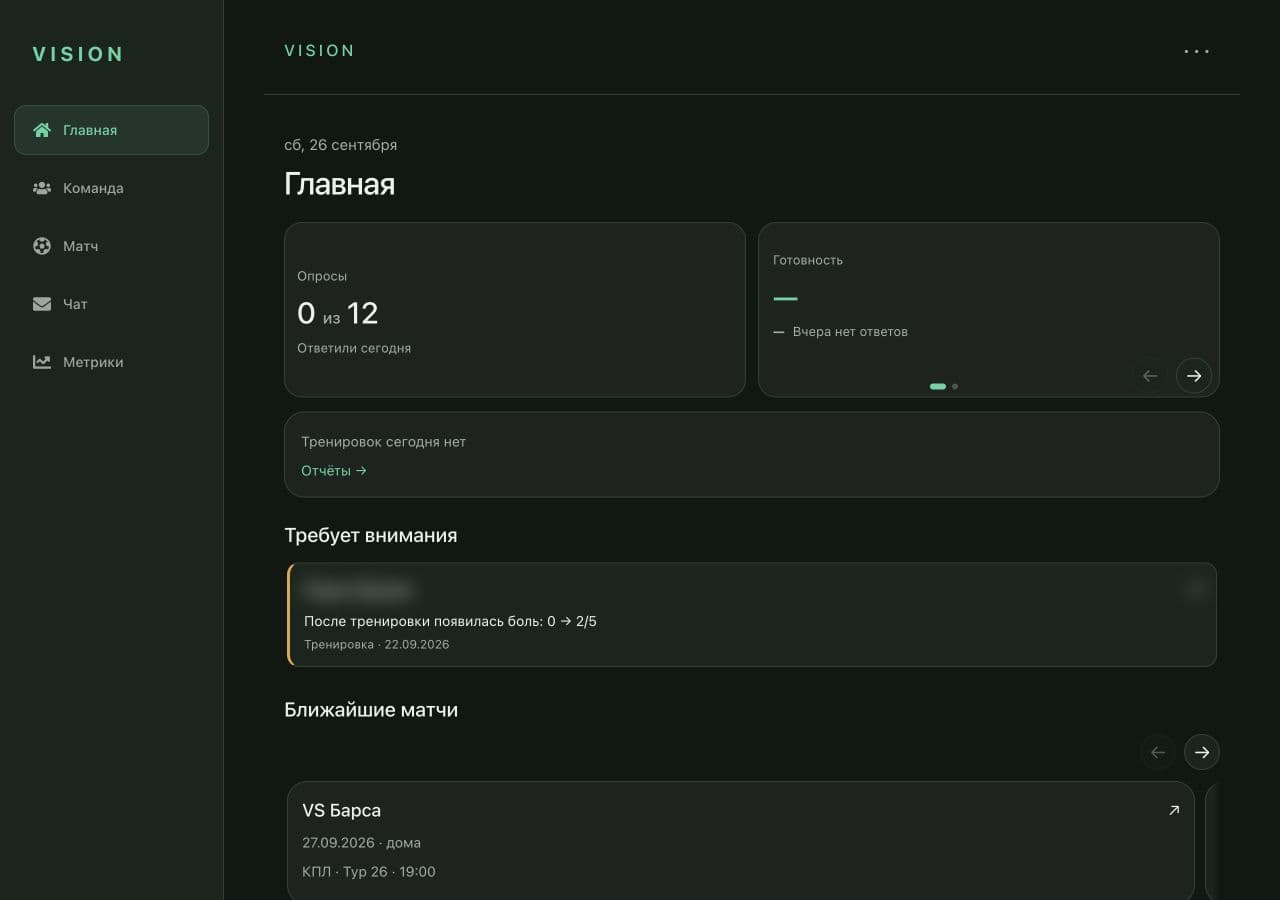Click 'КПЛ · Тур 26 · 19:00' line
Image resolution: width=1280 pixels, height=900 pixels.
(369, 871)
